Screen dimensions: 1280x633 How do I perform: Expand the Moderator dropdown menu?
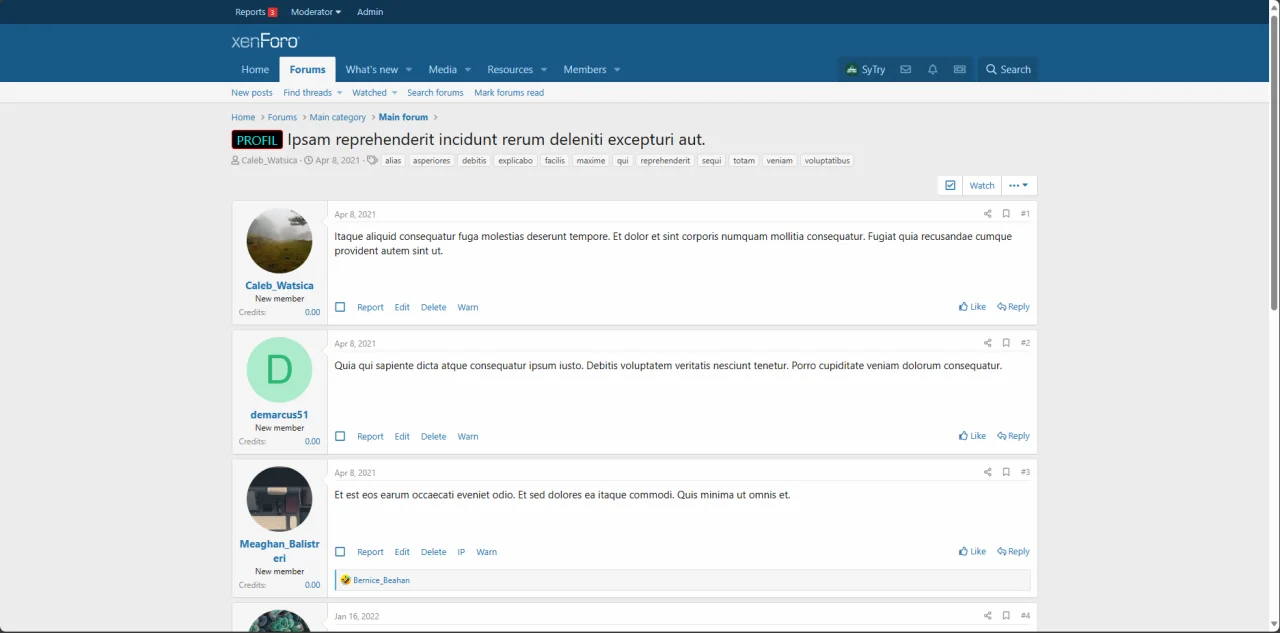tap(316, 12)
